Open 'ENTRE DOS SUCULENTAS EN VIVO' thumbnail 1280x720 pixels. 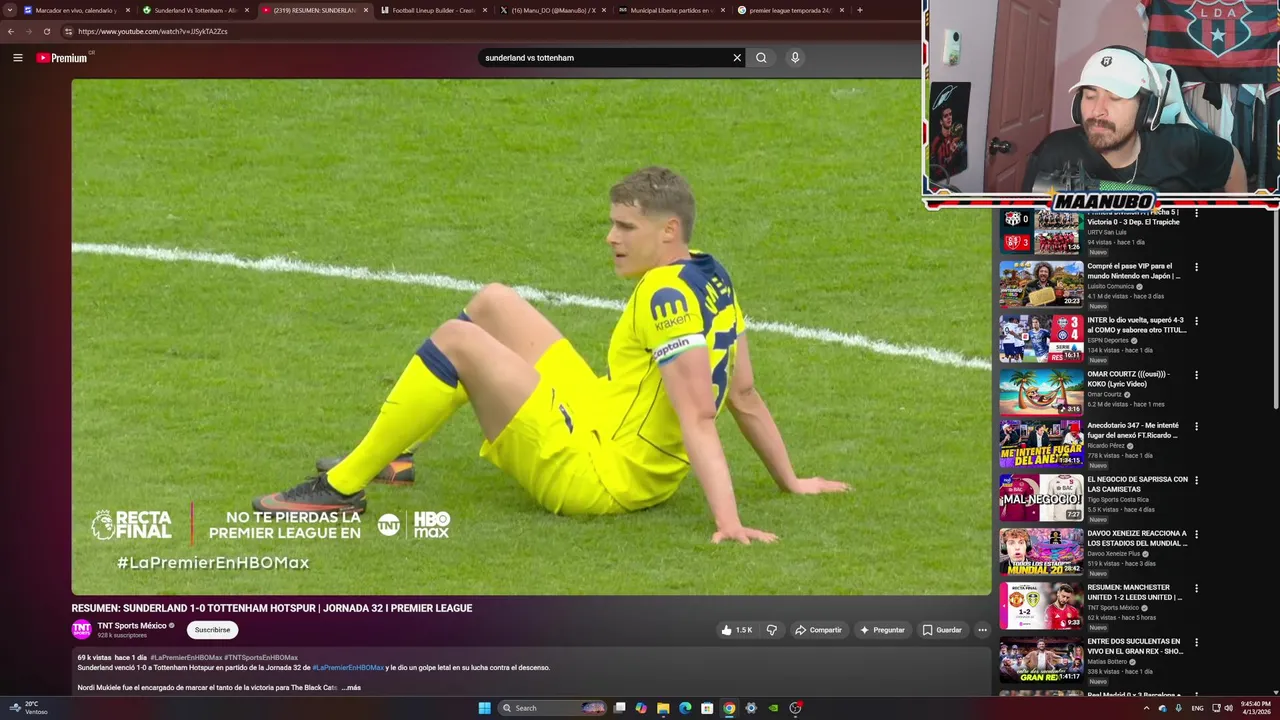[1041, 660]
